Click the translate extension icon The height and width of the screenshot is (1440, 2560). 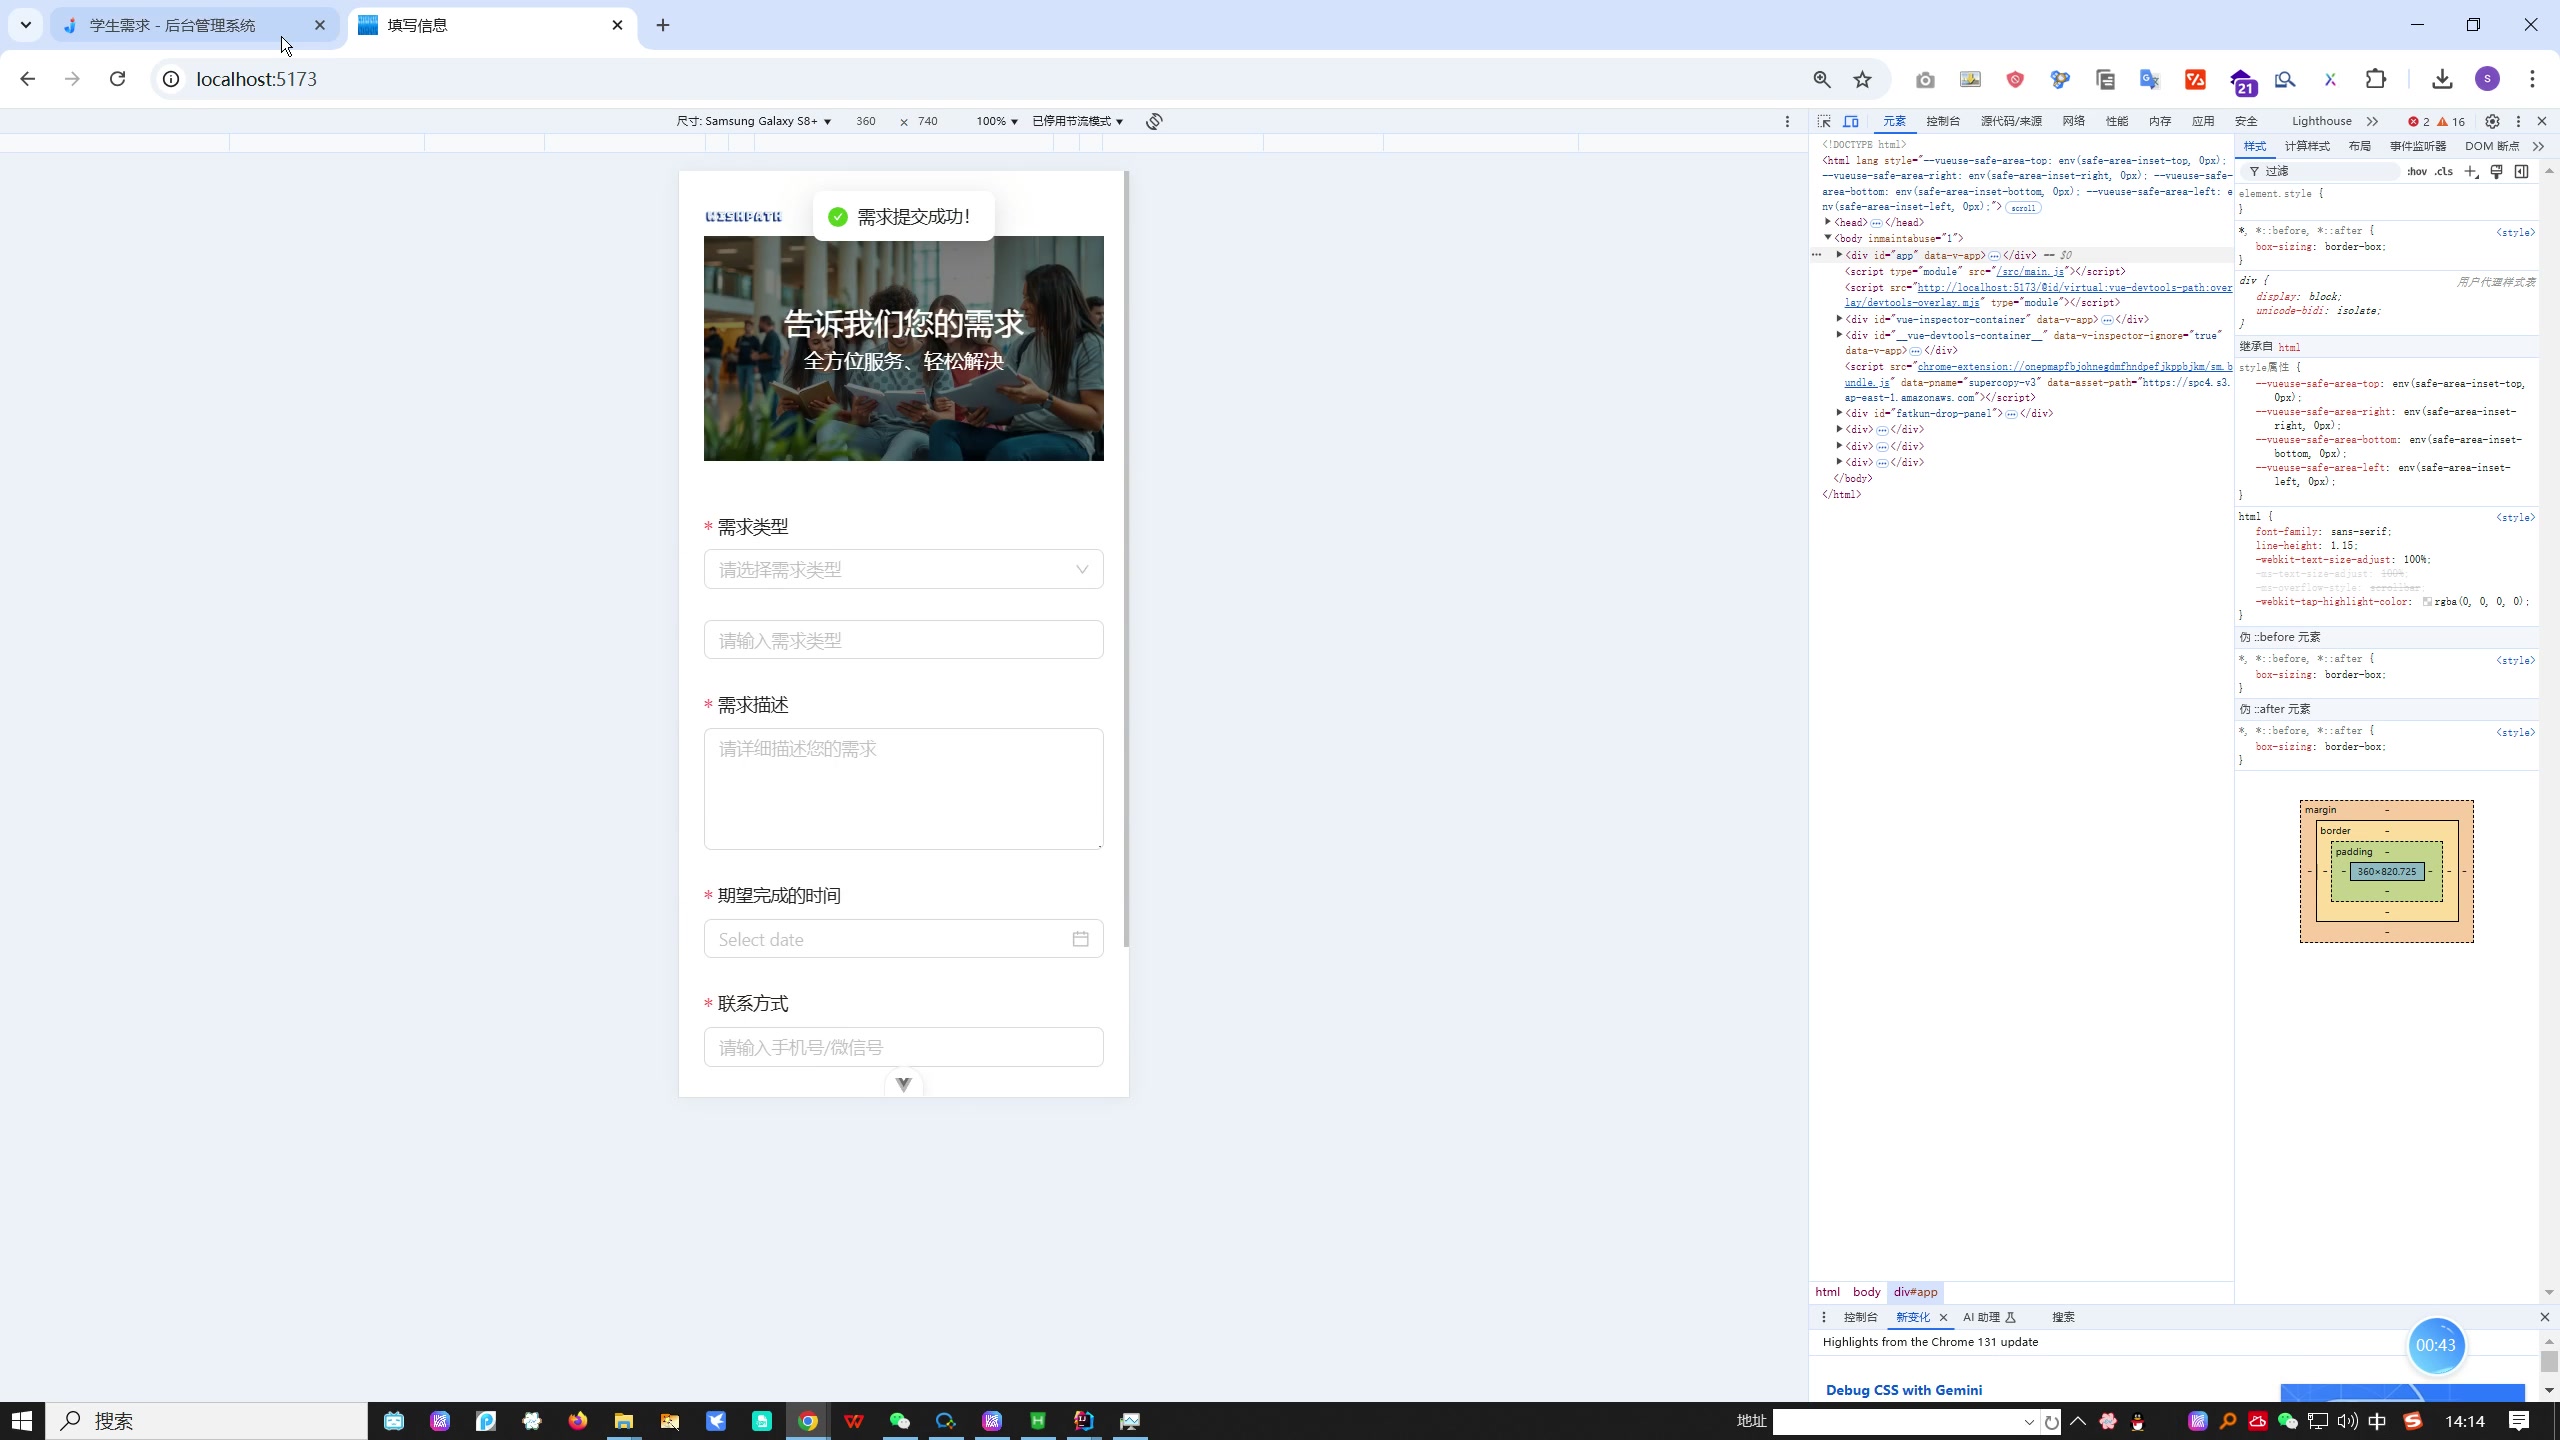pyautogui.click(x=2150, y=80)
